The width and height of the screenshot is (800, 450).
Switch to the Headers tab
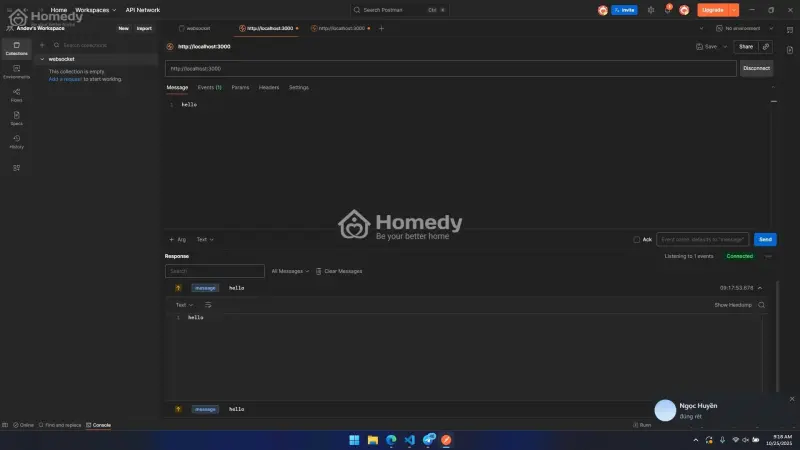point(269,88)
